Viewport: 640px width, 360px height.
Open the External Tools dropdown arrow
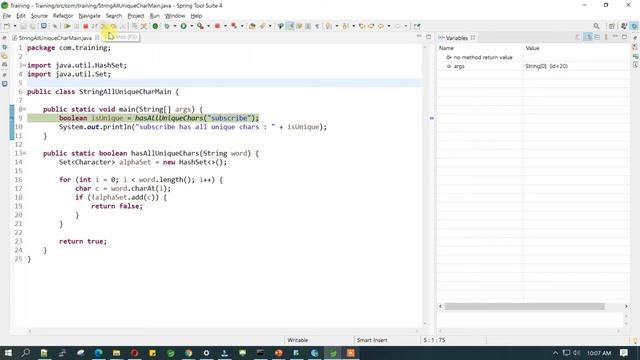tap(208, 26)
